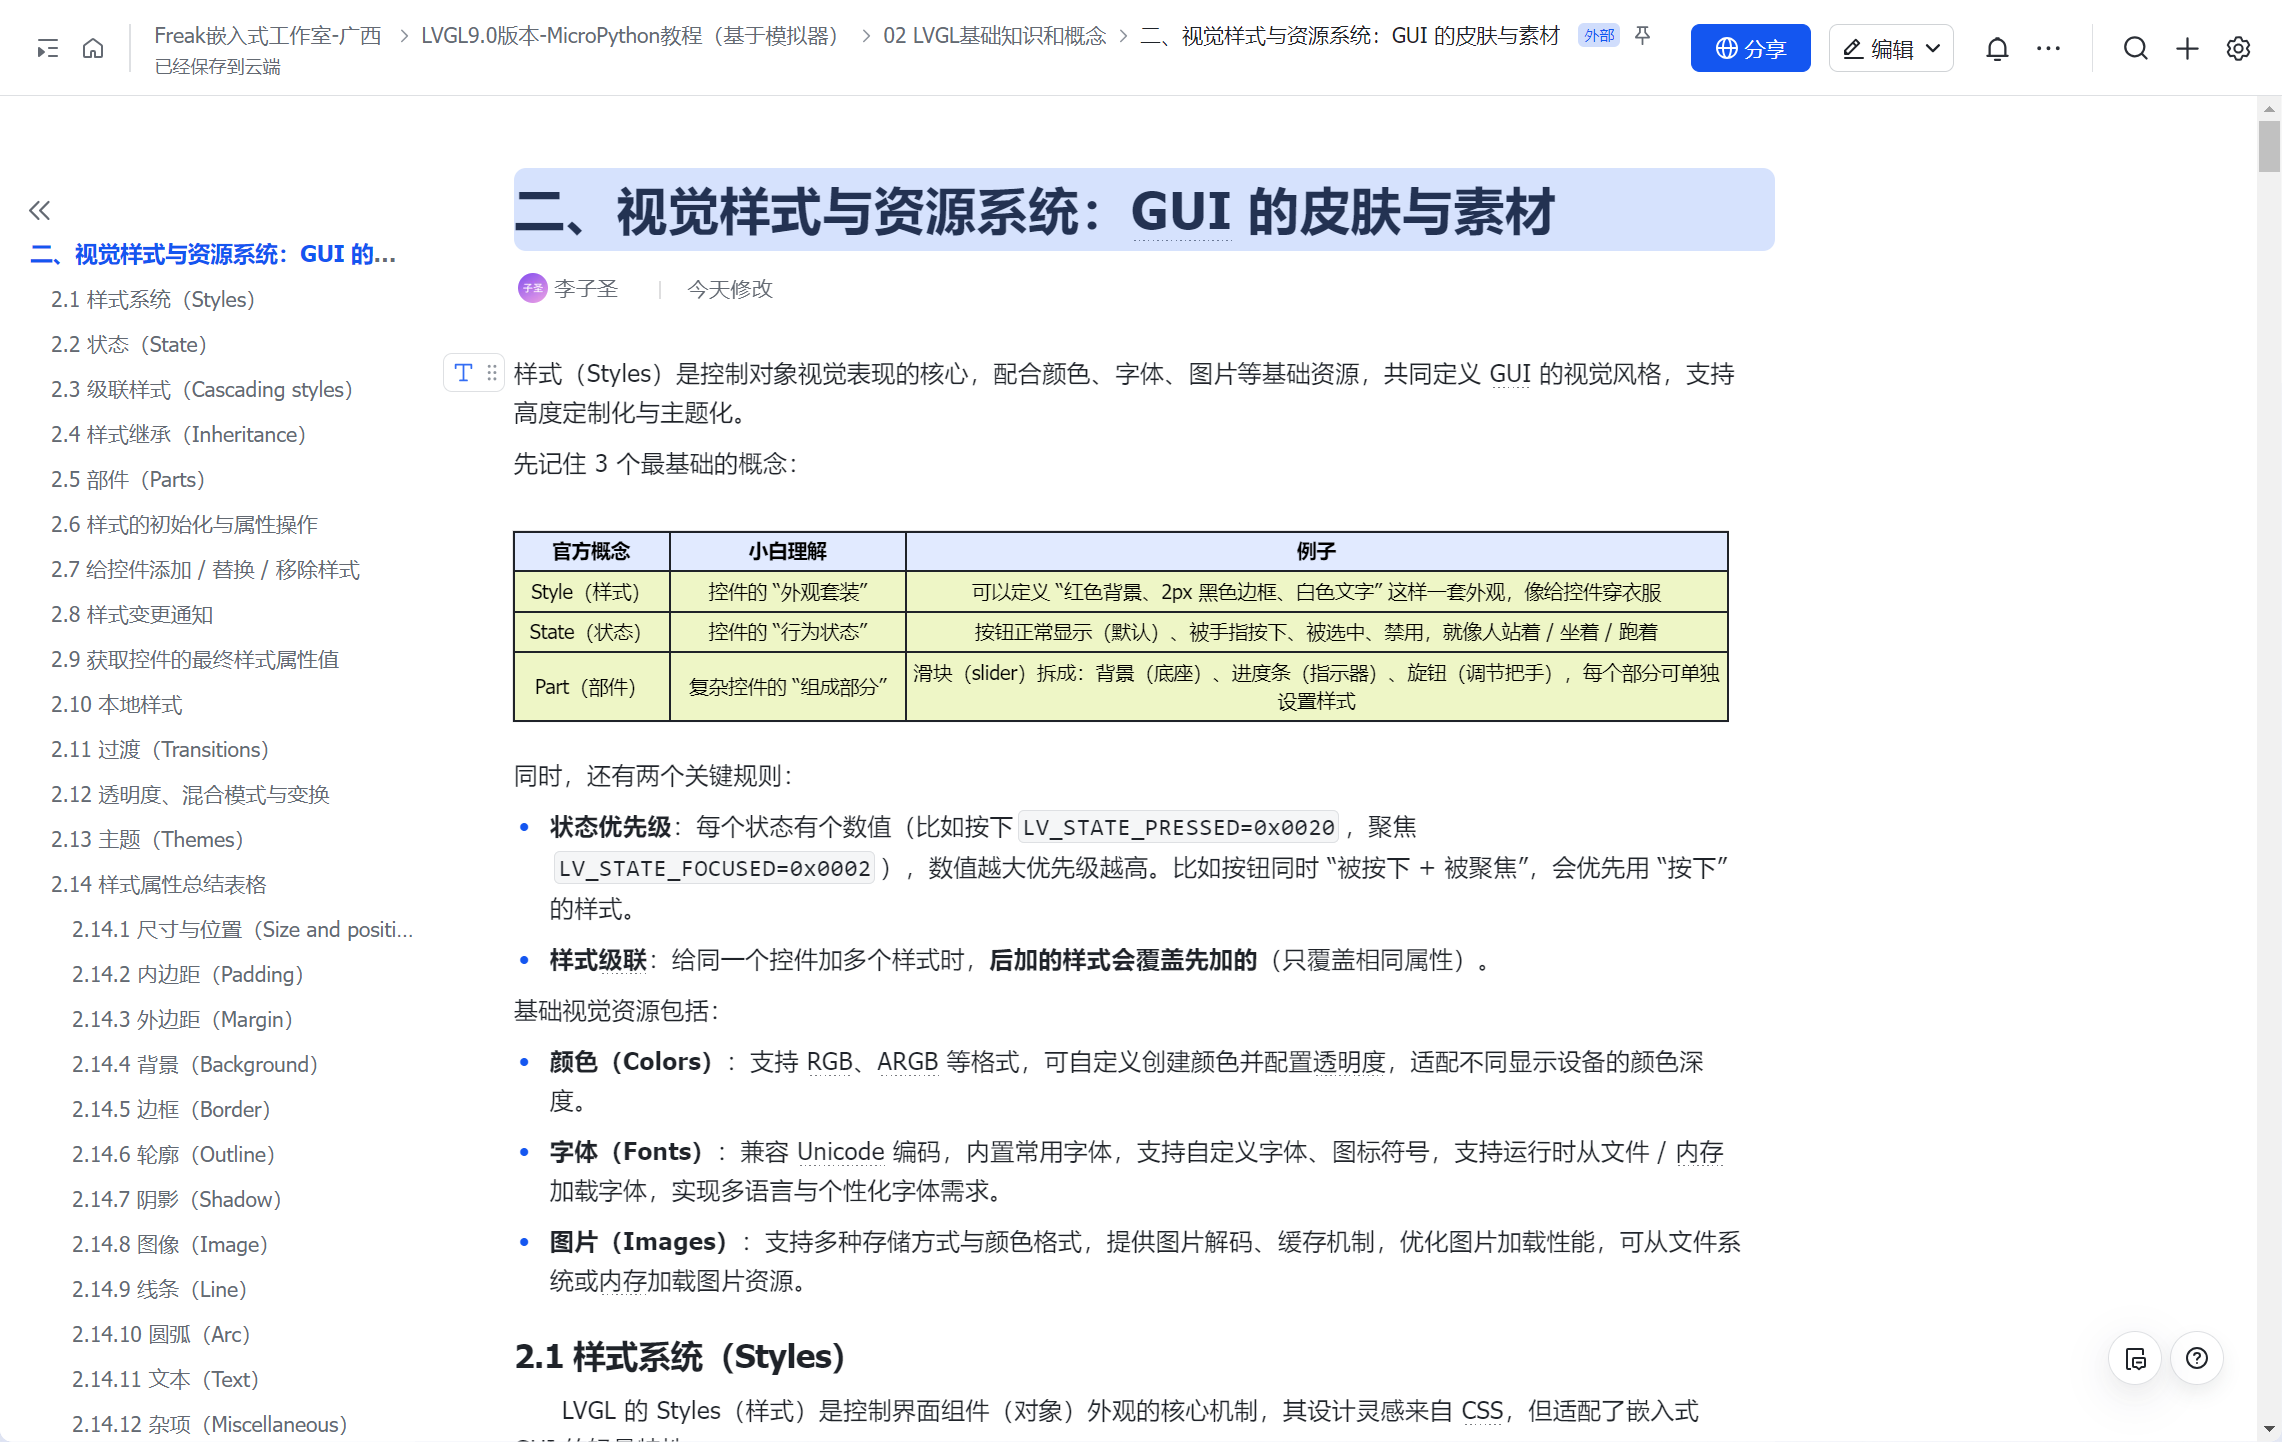Open the more options ellipsis
Viewport: 2282px width, 1442px height.
[x=2048, y=48]
